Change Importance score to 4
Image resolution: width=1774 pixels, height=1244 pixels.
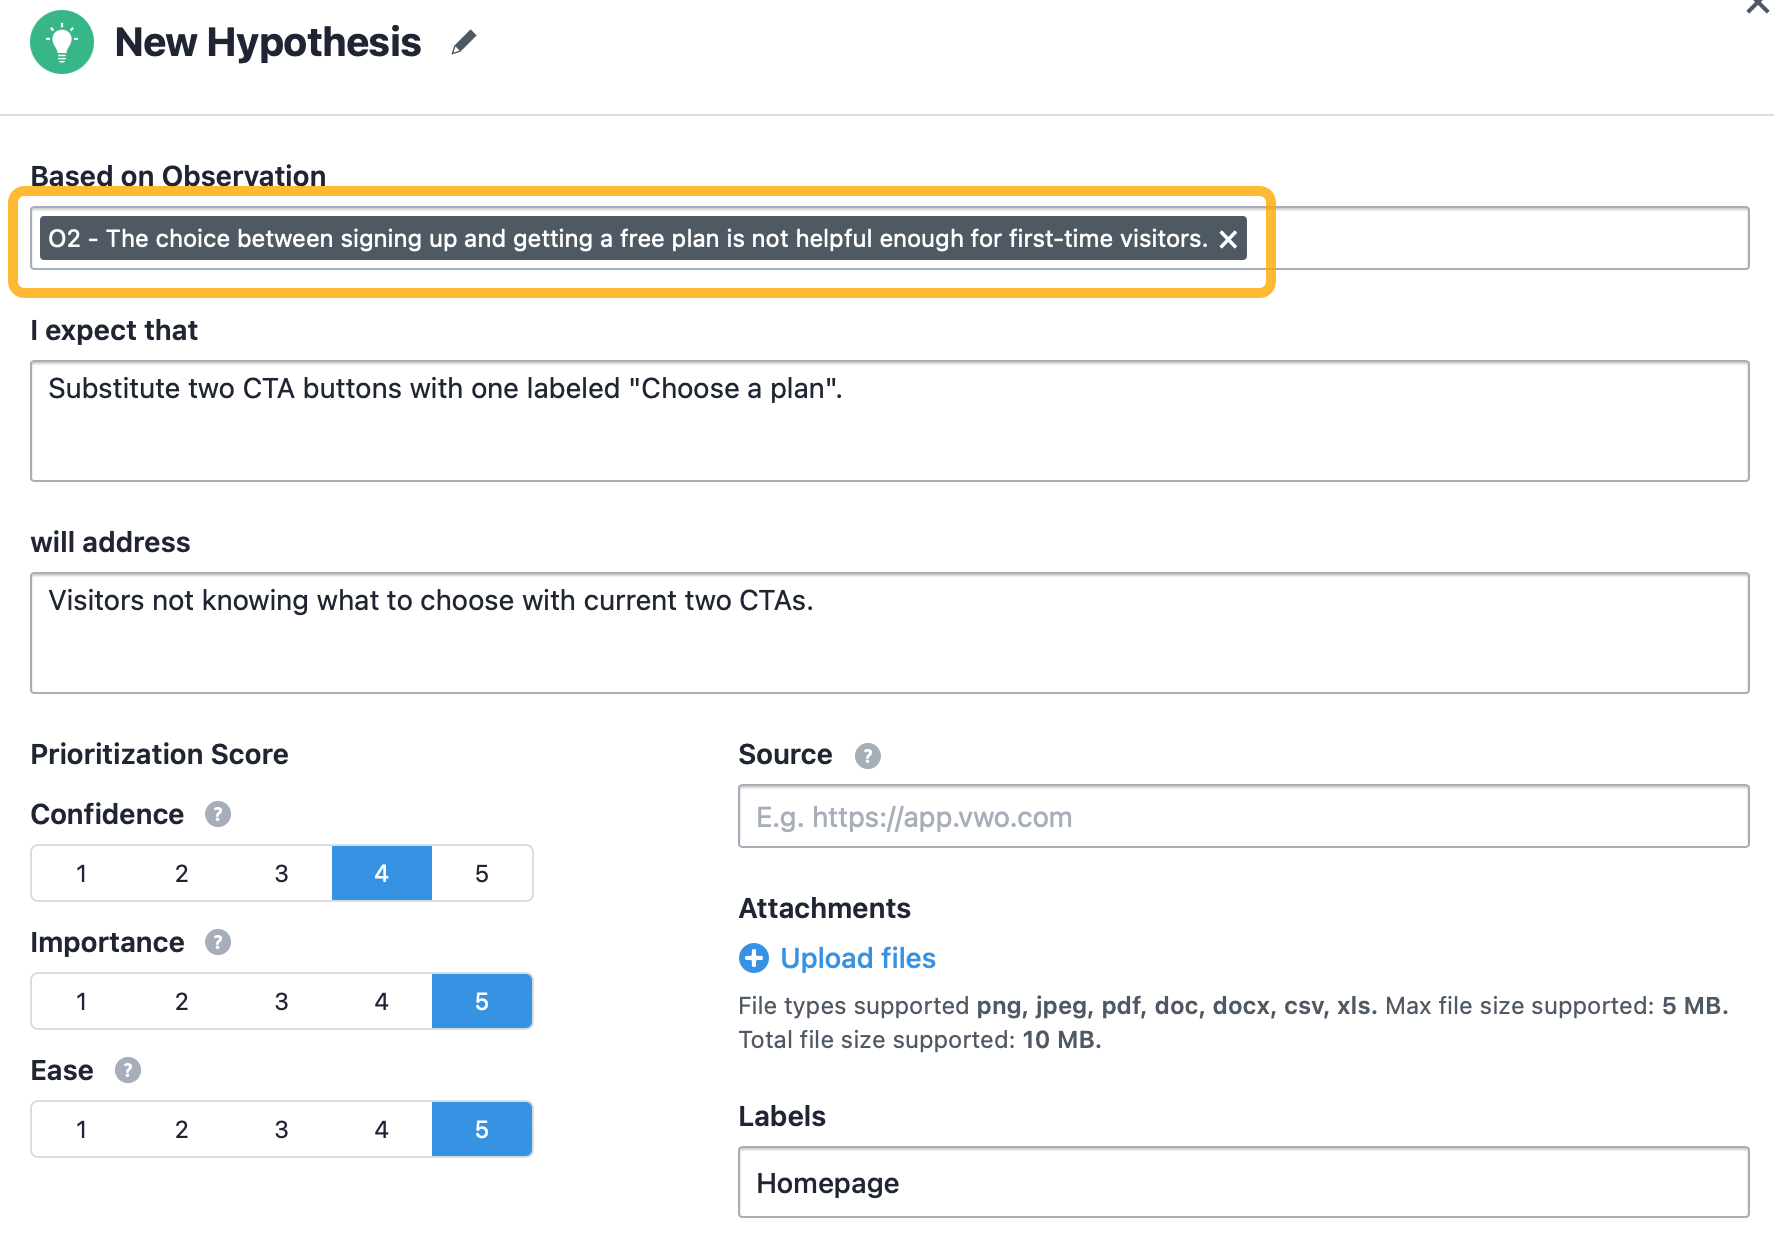(381, 1001)
